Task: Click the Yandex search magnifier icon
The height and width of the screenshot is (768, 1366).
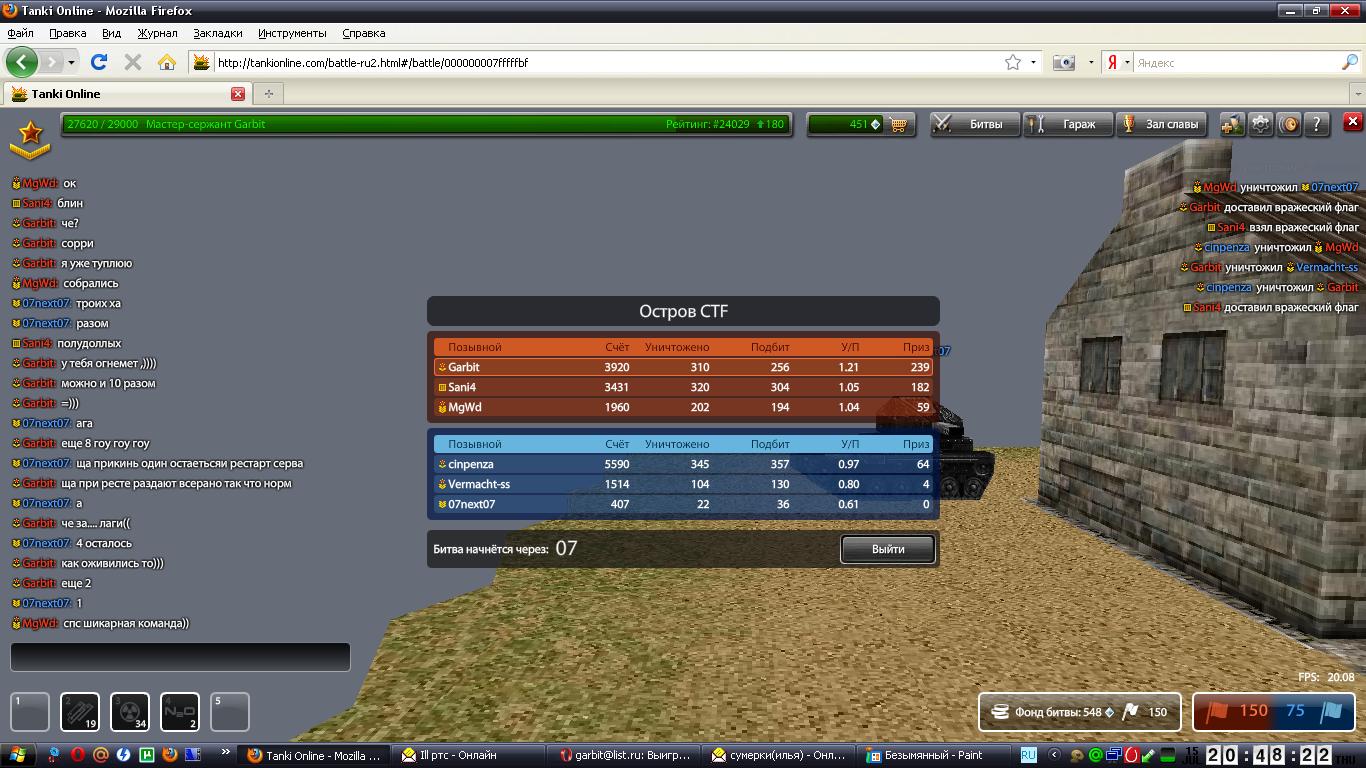Action: click(1350, 62)
